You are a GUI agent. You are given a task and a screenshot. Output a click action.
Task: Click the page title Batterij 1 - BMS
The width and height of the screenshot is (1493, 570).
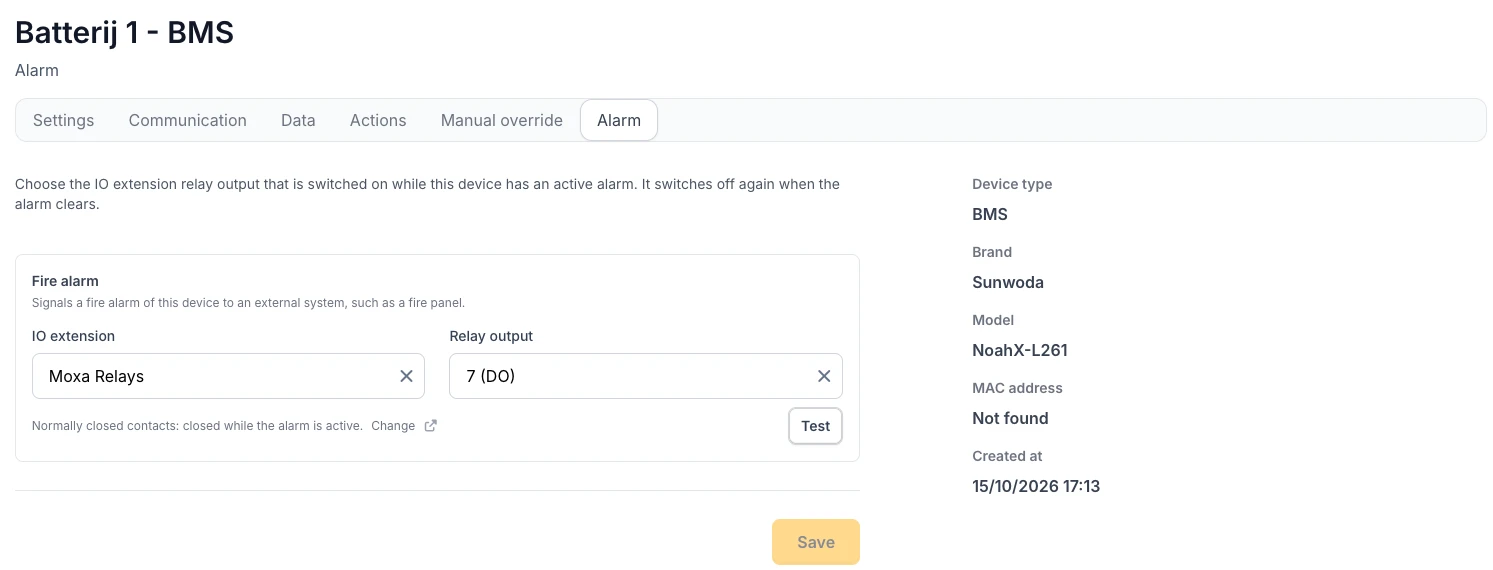tap(125, 32)
